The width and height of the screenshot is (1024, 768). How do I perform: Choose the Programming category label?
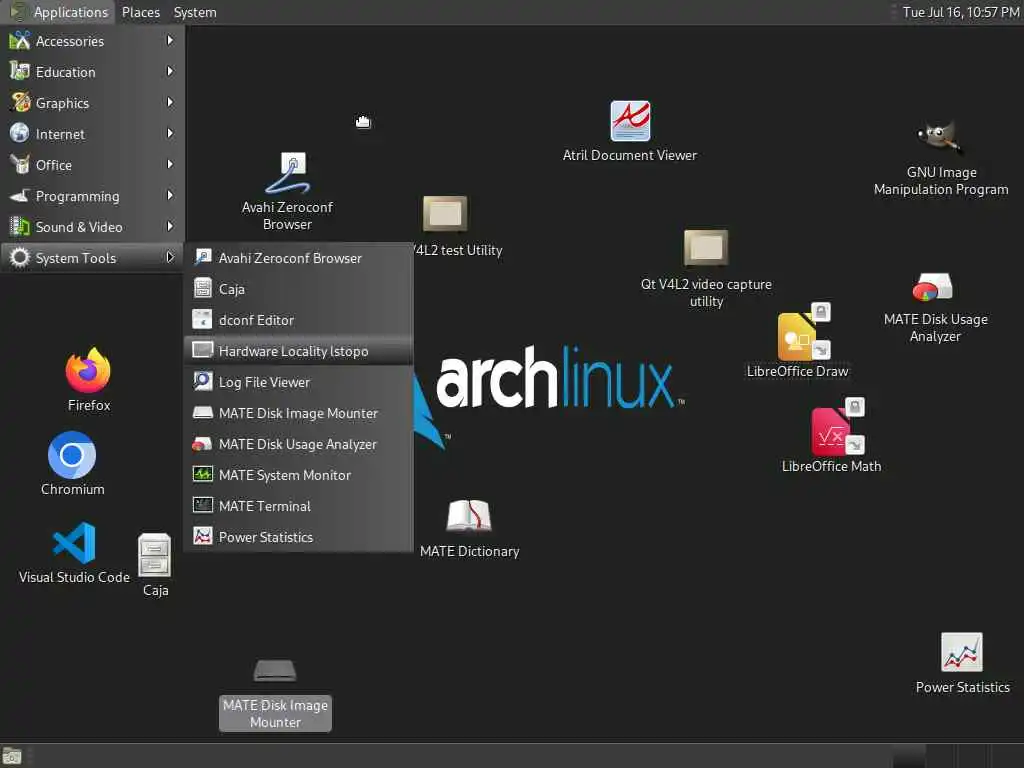point(77,196)
